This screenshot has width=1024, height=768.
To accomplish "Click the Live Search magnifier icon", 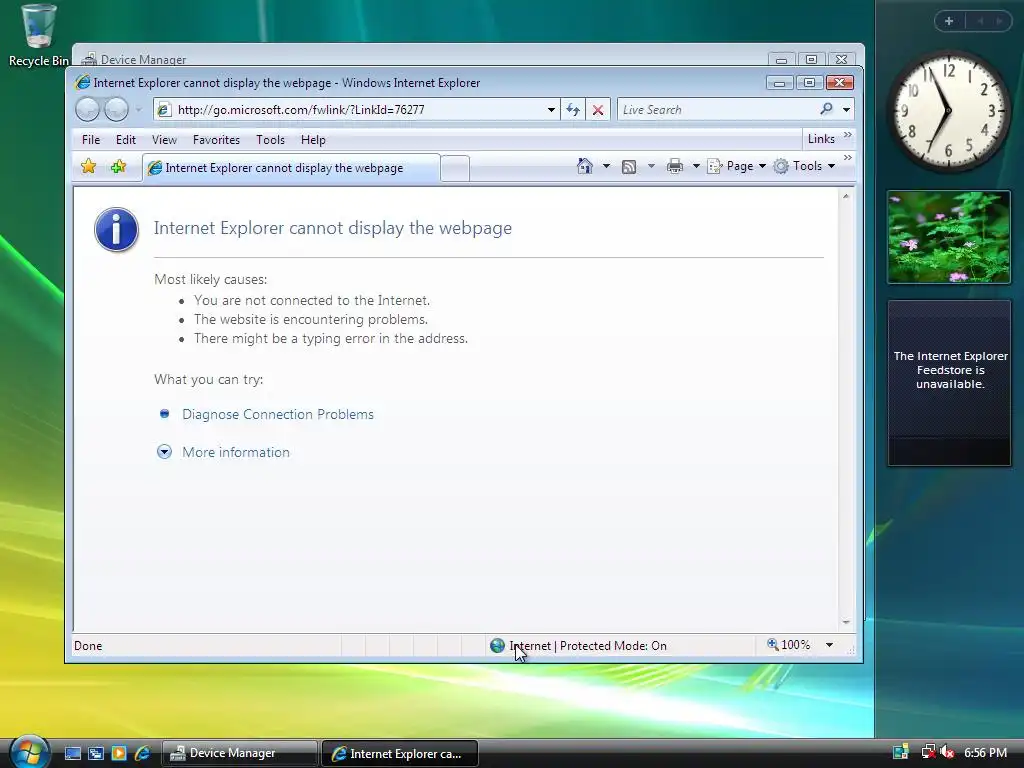I will click(827, 109).
